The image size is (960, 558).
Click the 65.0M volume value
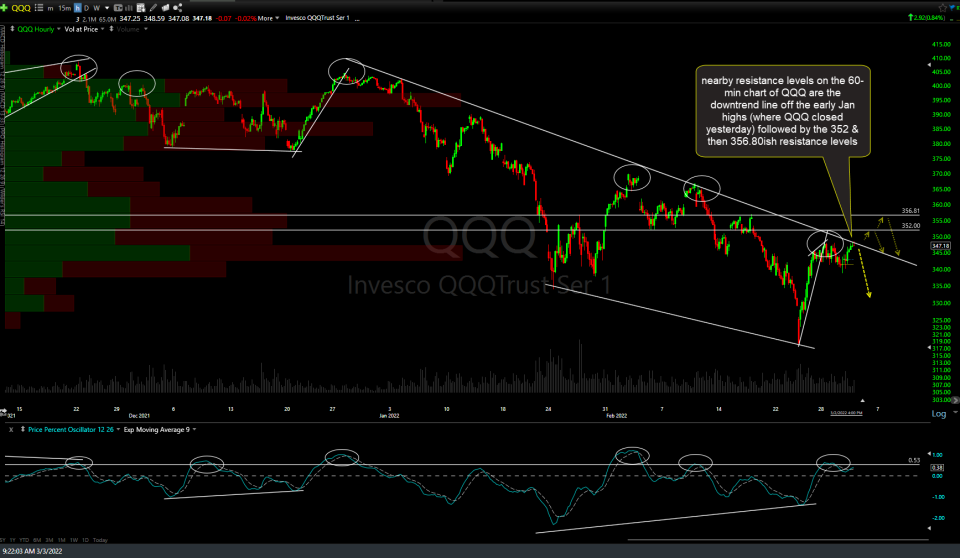tap(107, 19)
